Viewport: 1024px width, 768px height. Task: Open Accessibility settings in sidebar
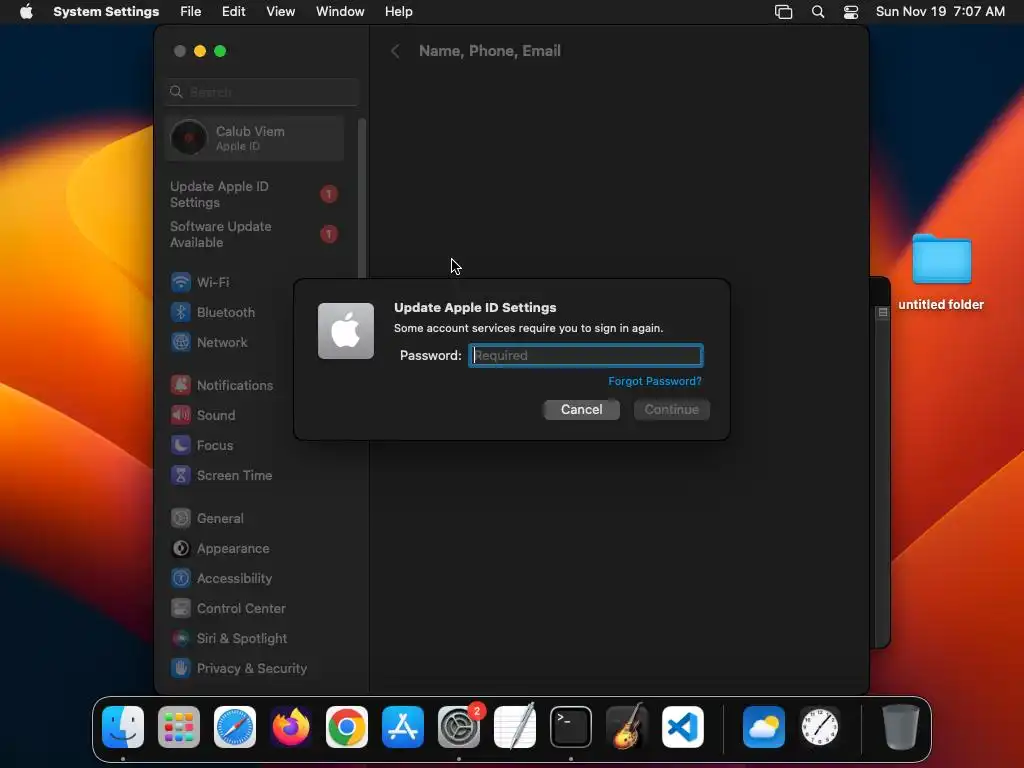pos(255,579)
